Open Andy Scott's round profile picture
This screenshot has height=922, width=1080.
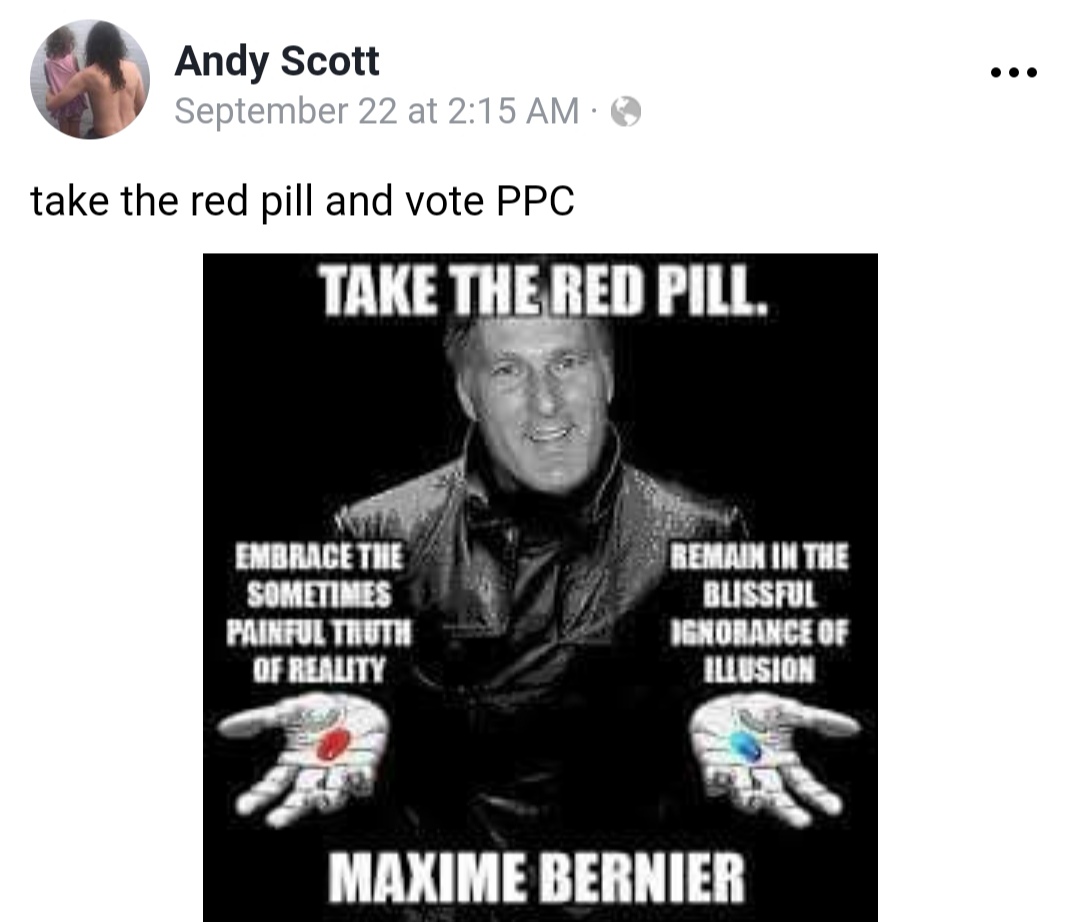90,79
